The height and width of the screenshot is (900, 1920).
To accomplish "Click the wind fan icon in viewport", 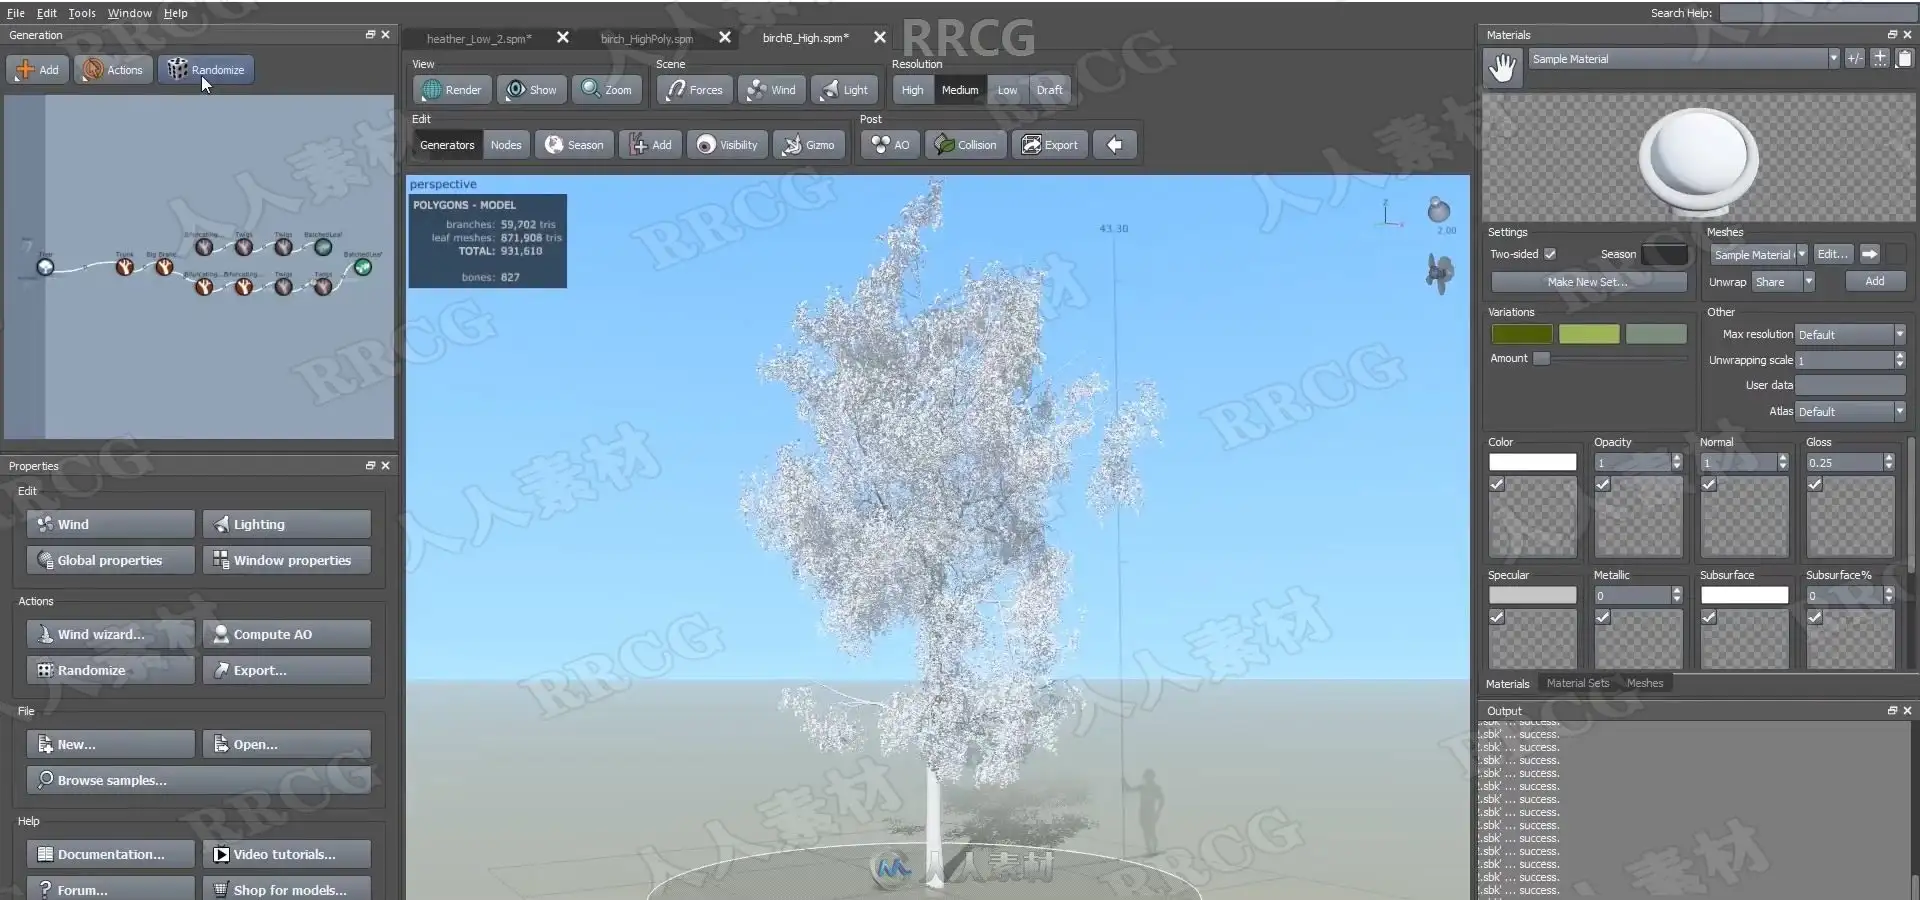I will (x=1439, y=273).
